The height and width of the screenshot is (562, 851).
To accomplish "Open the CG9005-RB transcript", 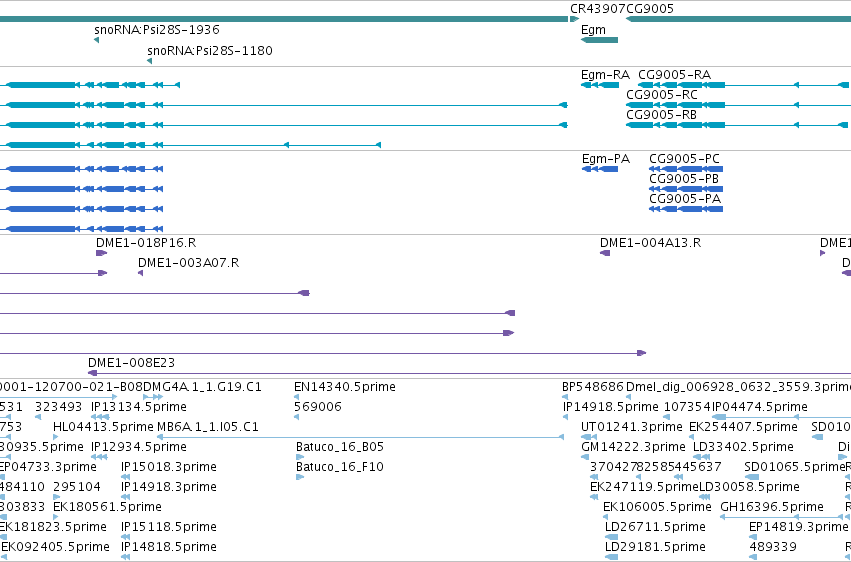I will click(x=738, y=125).
